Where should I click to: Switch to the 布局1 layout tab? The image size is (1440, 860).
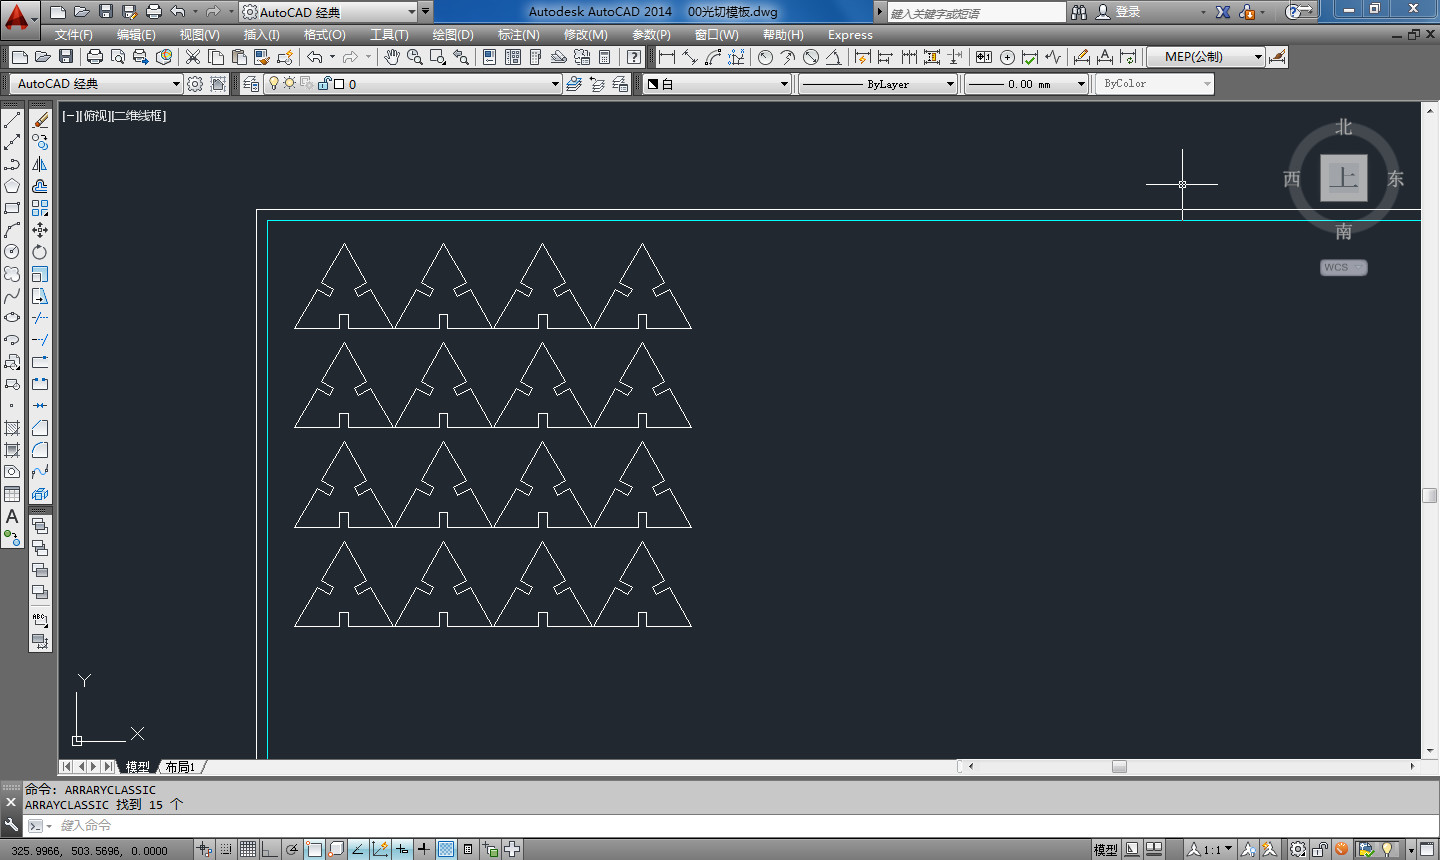coord(180,767)
